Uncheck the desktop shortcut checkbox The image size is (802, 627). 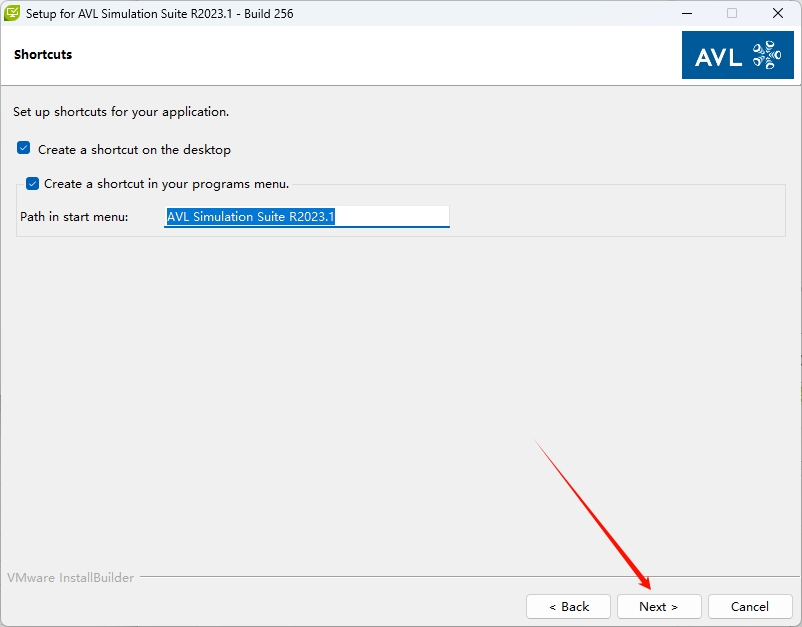coord(24,149)
